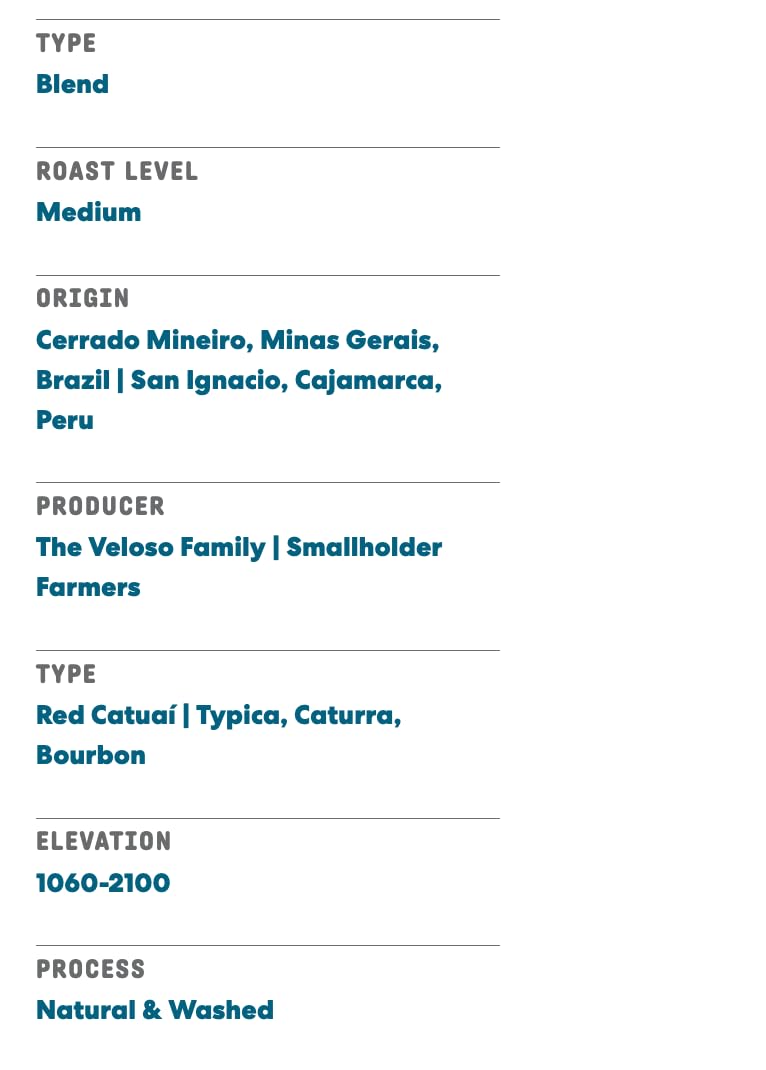Click the Bourbon variety text
Viewport: 766px width, 1070px height.
[x=90, y=755]
